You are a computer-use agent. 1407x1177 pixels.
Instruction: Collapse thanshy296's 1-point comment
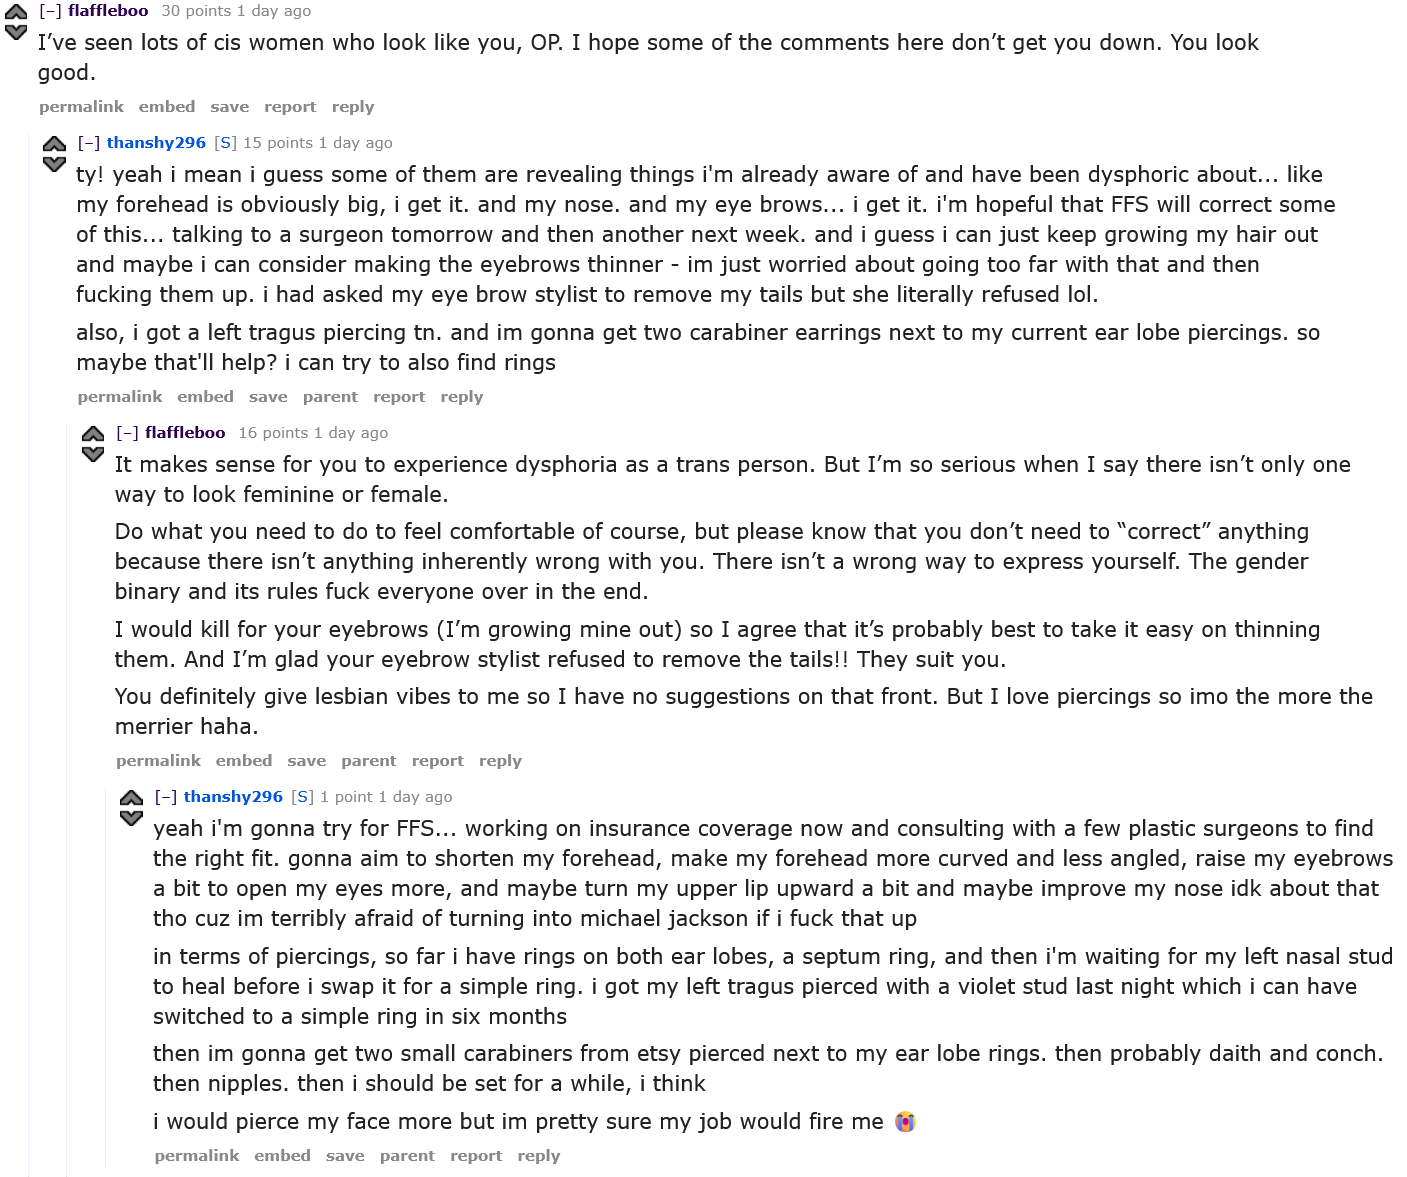(166, 797)
